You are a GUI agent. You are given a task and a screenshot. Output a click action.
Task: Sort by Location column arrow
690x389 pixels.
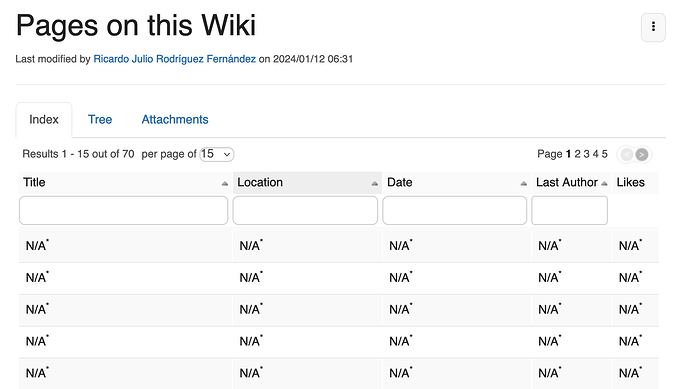click(374, 183)
